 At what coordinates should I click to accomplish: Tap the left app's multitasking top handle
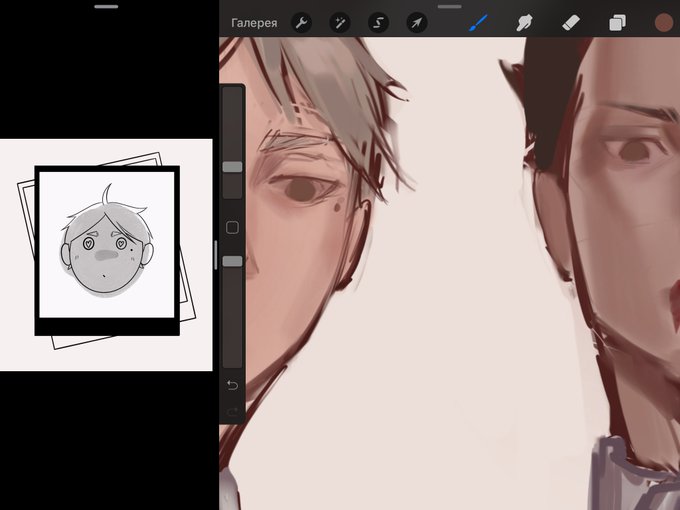point(106,7)
